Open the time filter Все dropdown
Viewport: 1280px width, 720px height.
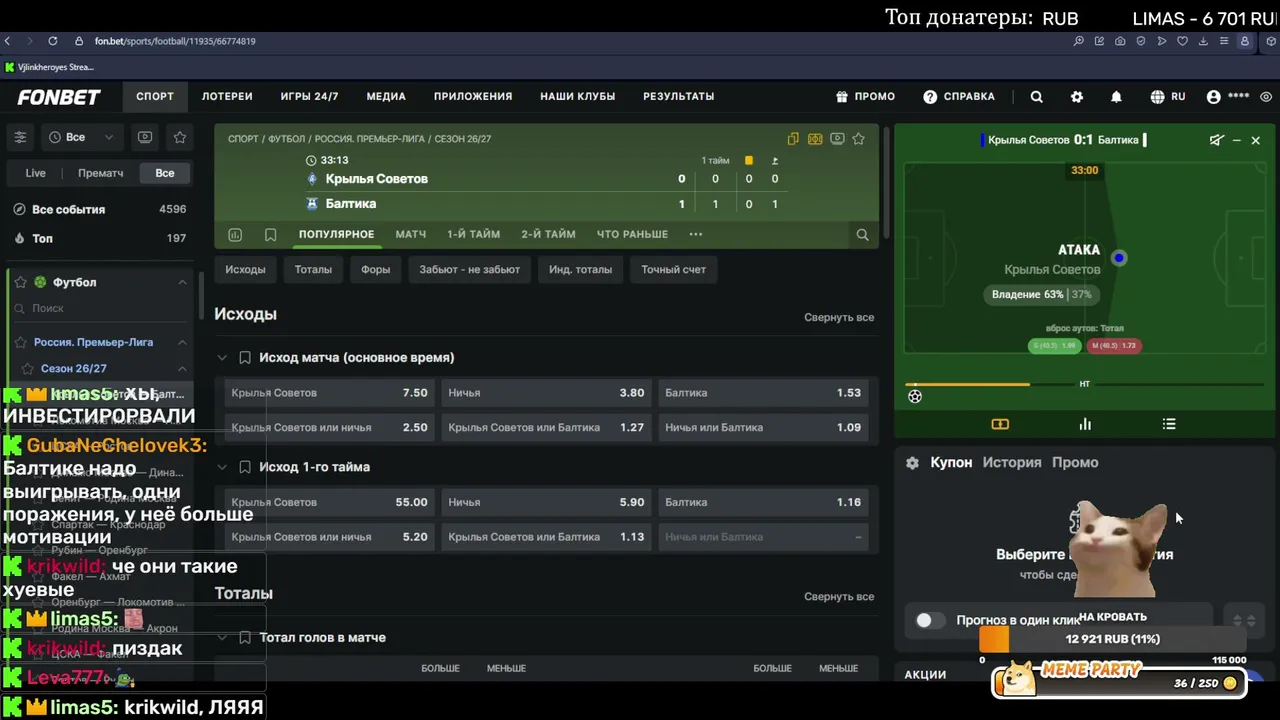pos(83,137)
